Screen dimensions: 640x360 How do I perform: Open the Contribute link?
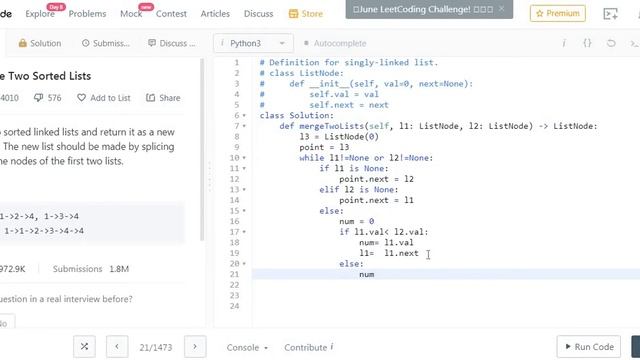tap(309, 347)
